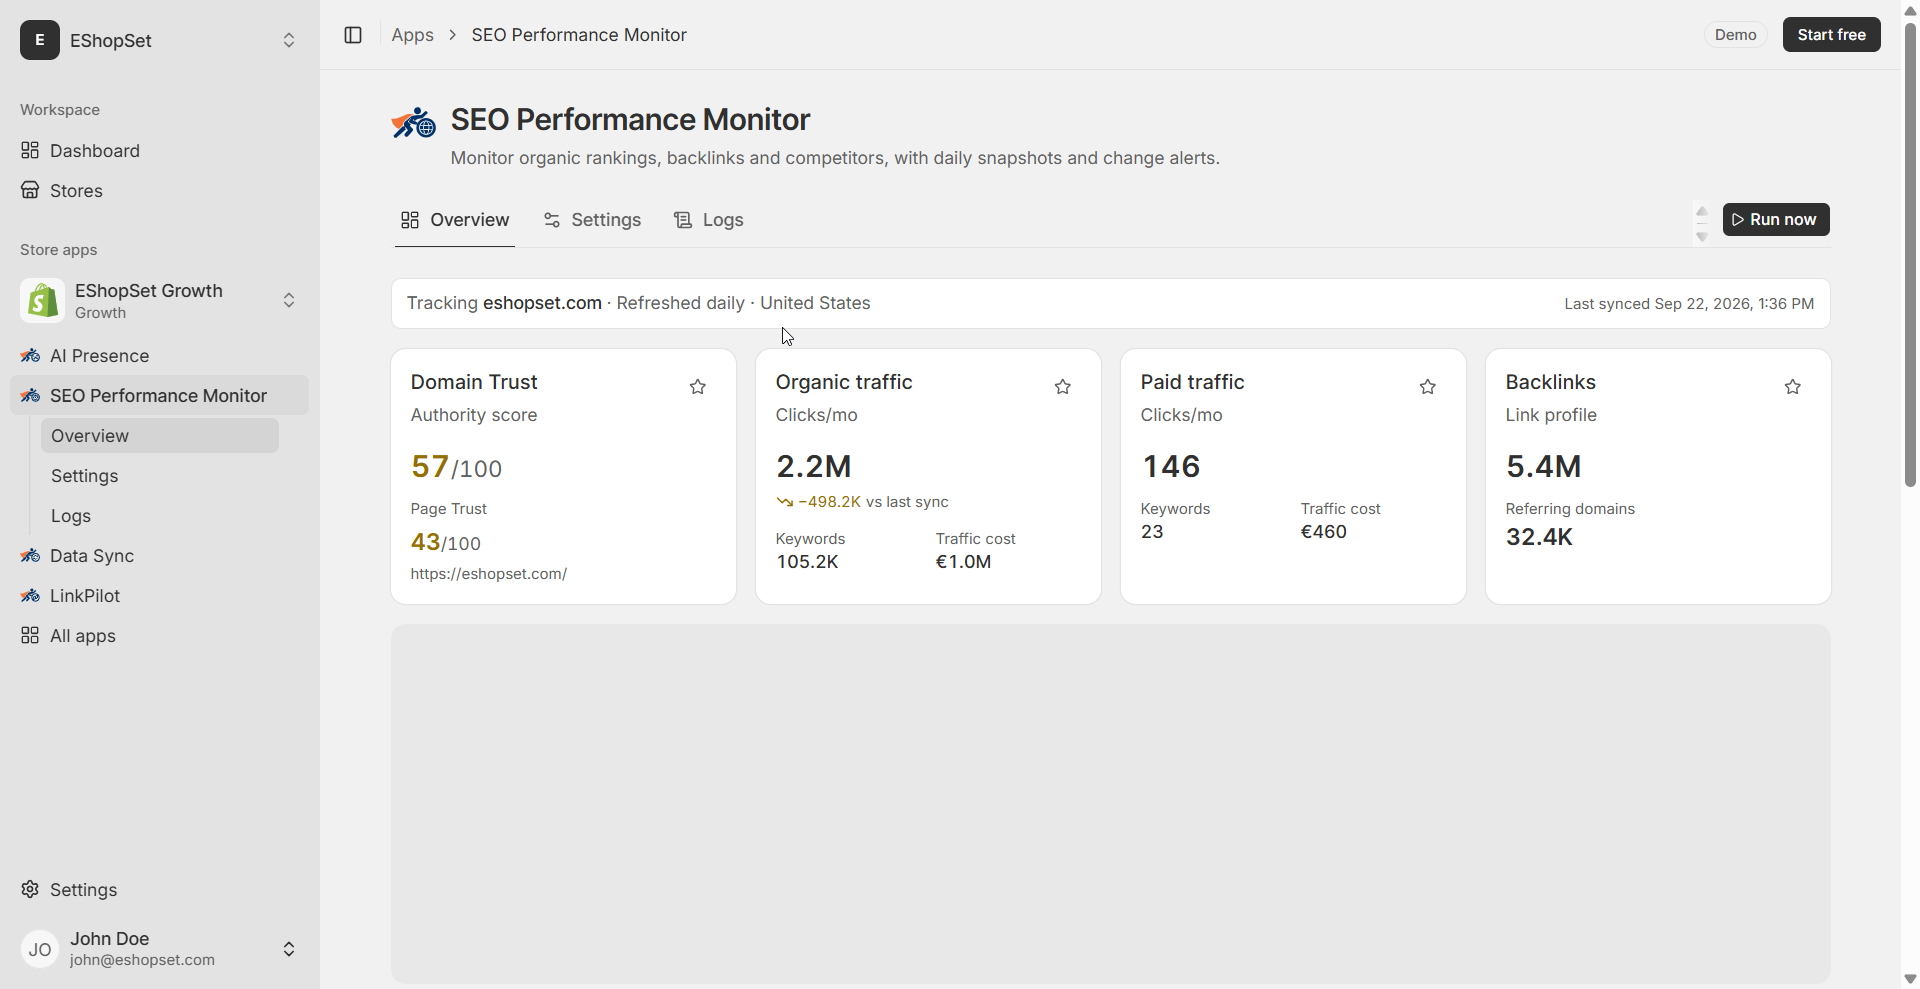Viewport: 1920px width, 989px height.
Task: Click the 105.2K keywords value
Action: [x=807, y=562]
